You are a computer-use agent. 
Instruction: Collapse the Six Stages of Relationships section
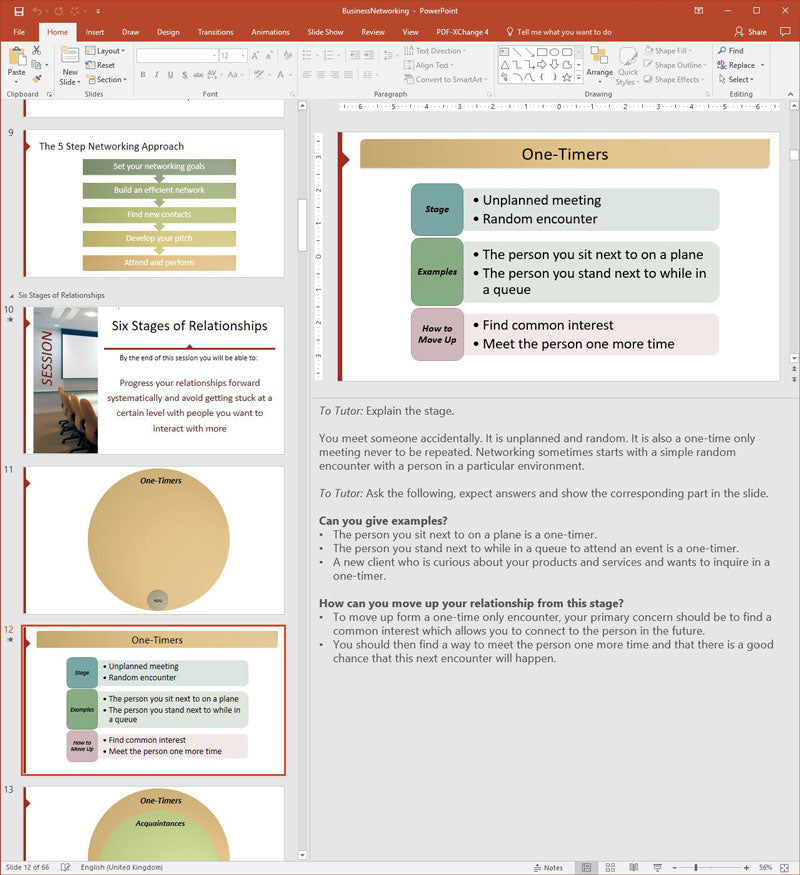coord(12,296)
